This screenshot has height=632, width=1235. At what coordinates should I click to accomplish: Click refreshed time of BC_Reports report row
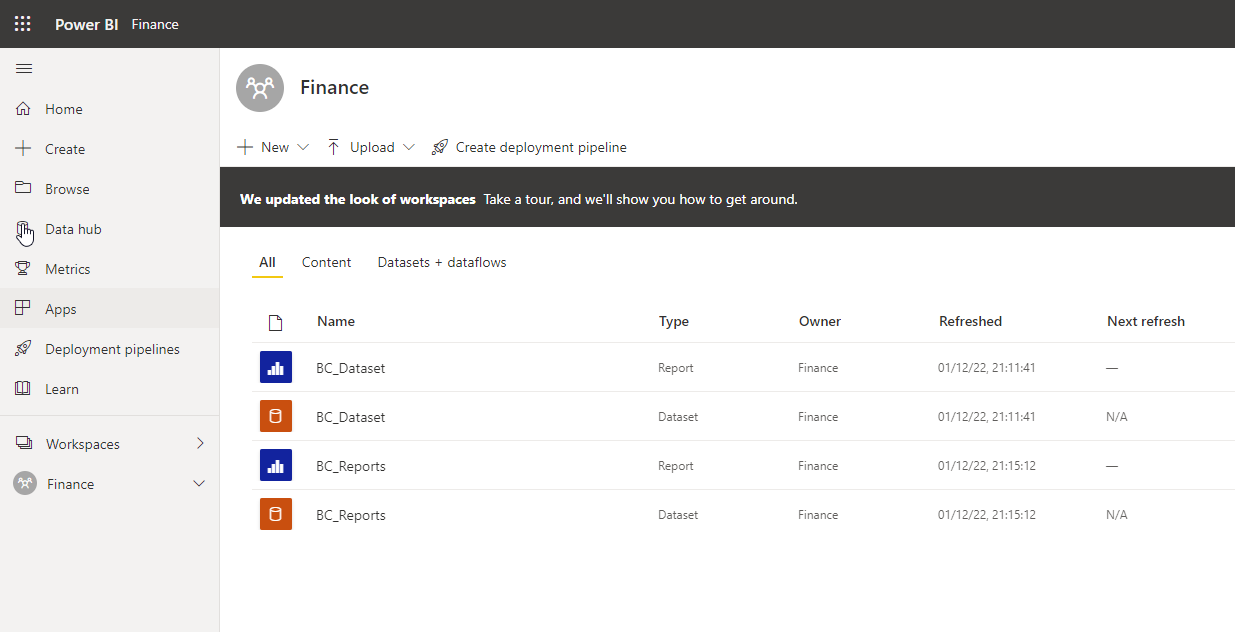tap(987, 466)
